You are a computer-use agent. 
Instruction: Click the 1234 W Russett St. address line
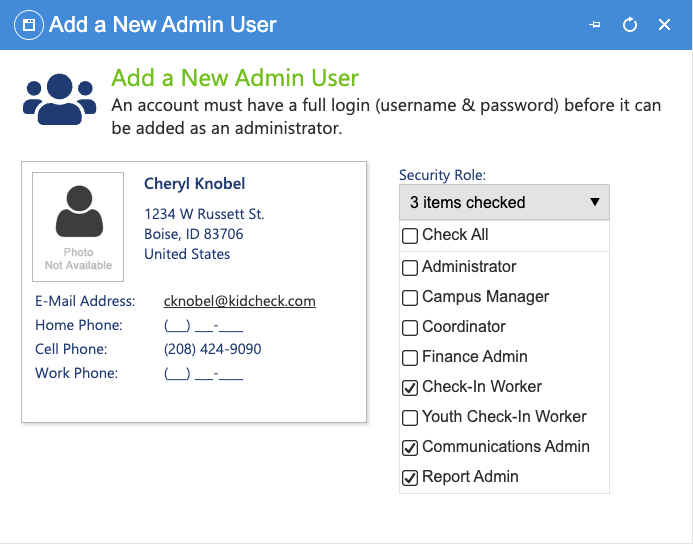[x=204, y=214]
